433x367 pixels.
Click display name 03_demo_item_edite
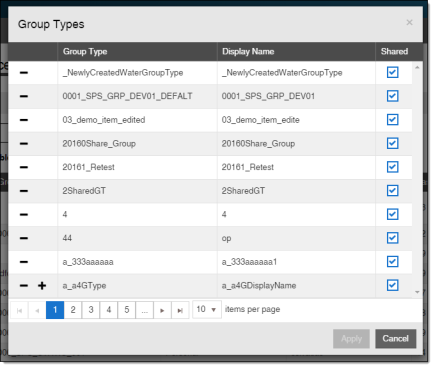(x=296, y=120)
